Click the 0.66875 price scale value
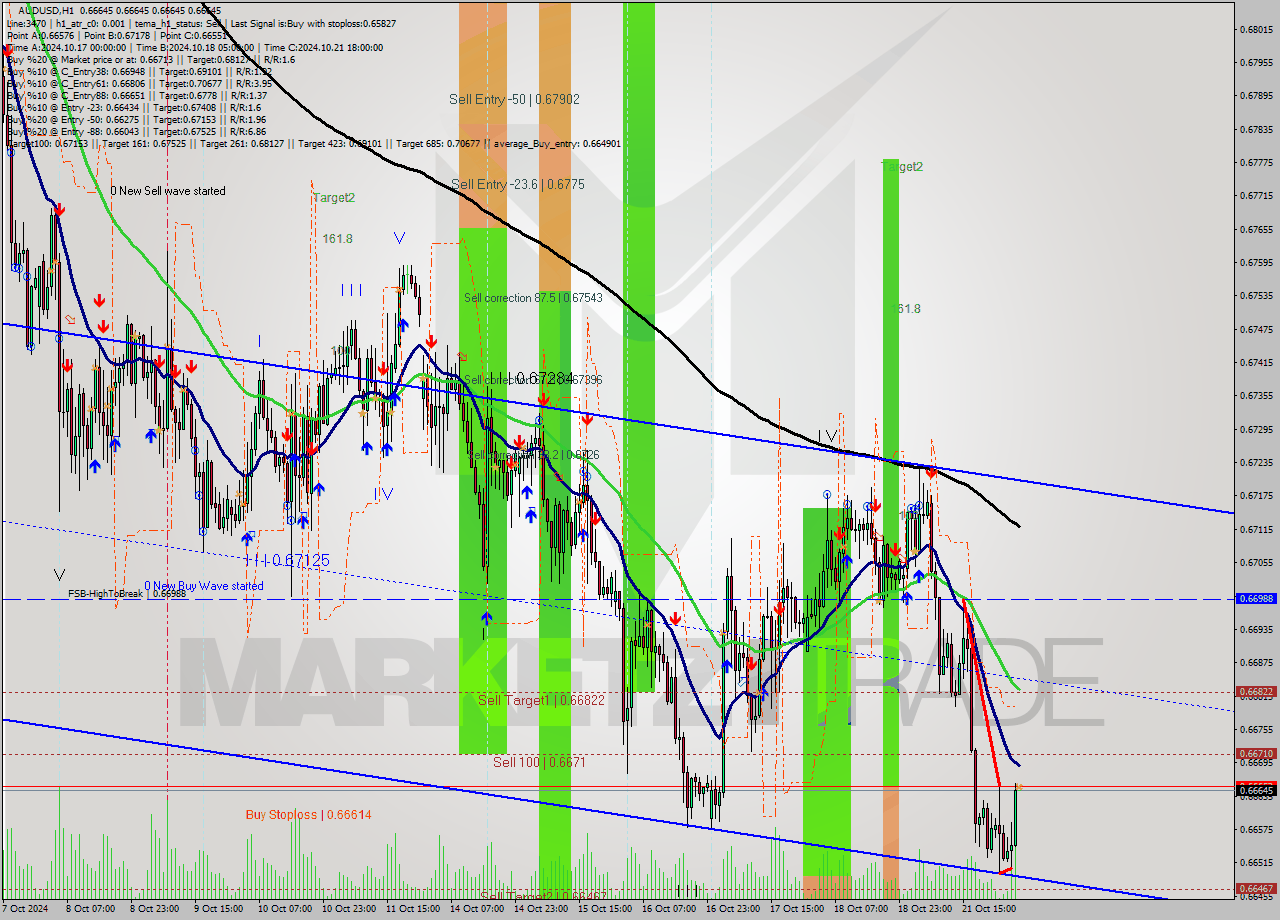Image resolution: width=1280 pixels, height=920 pixels. pos(1257,662)
